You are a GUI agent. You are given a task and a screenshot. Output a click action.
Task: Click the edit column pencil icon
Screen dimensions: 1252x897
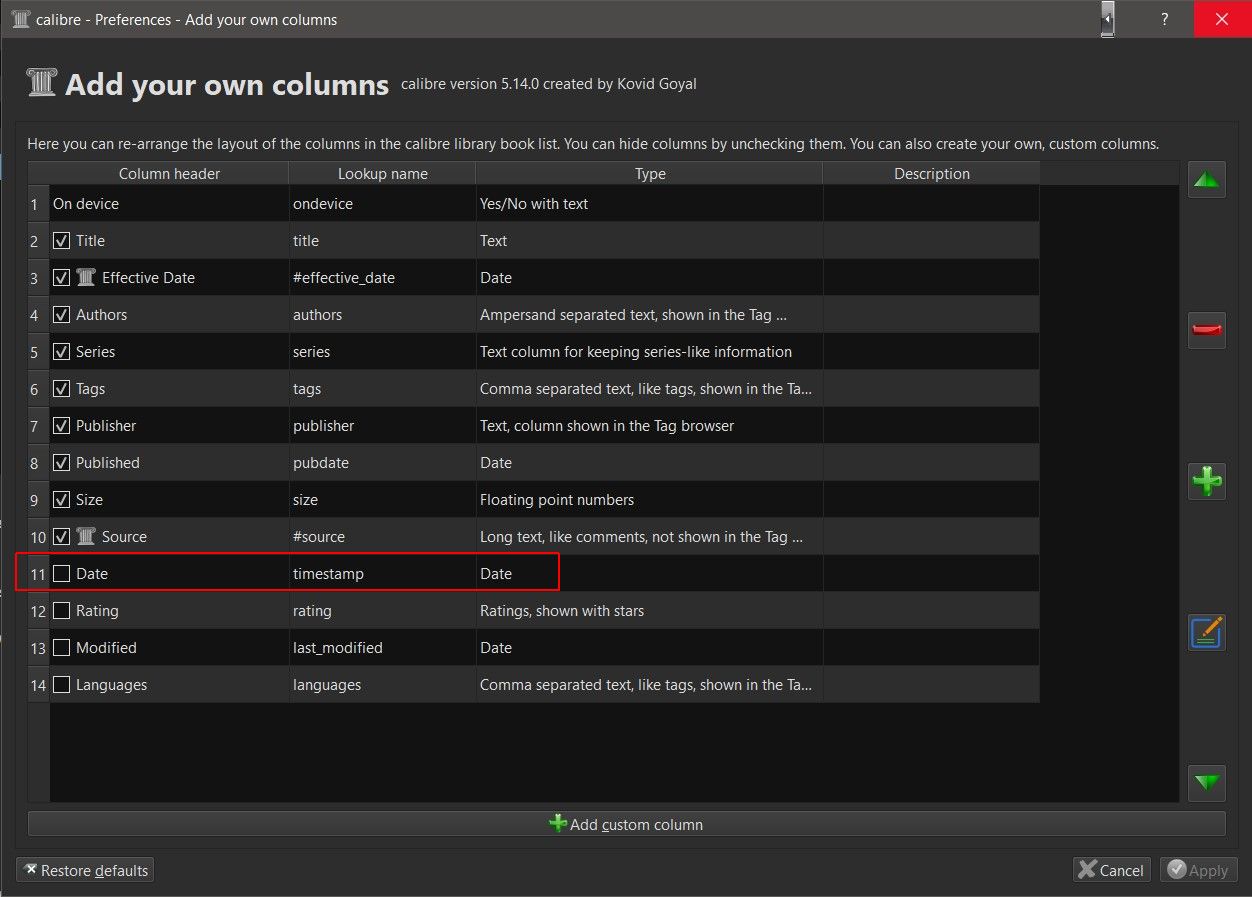coord(1207,633)
